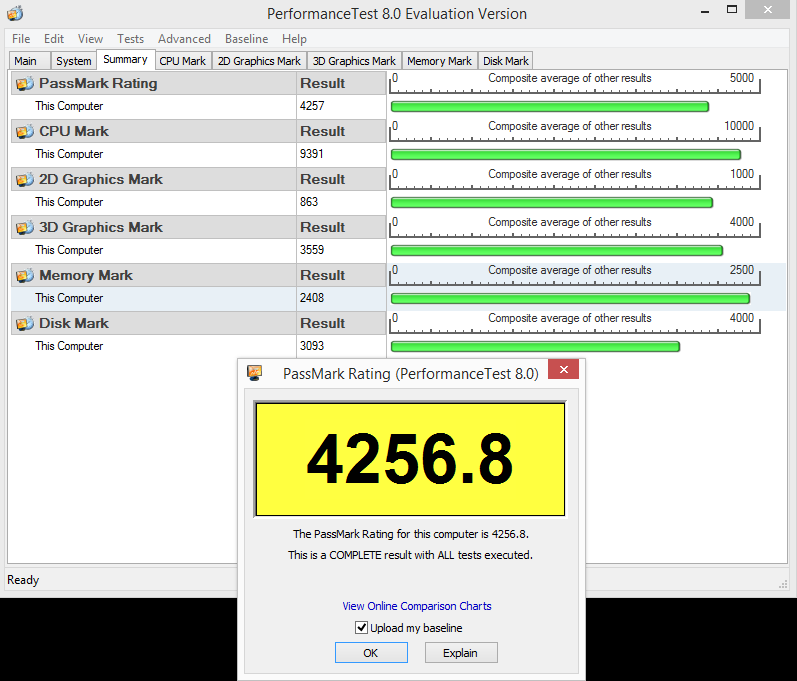Click This Computer under Memory Mark
Screen dimensions: 797x681
69,298
